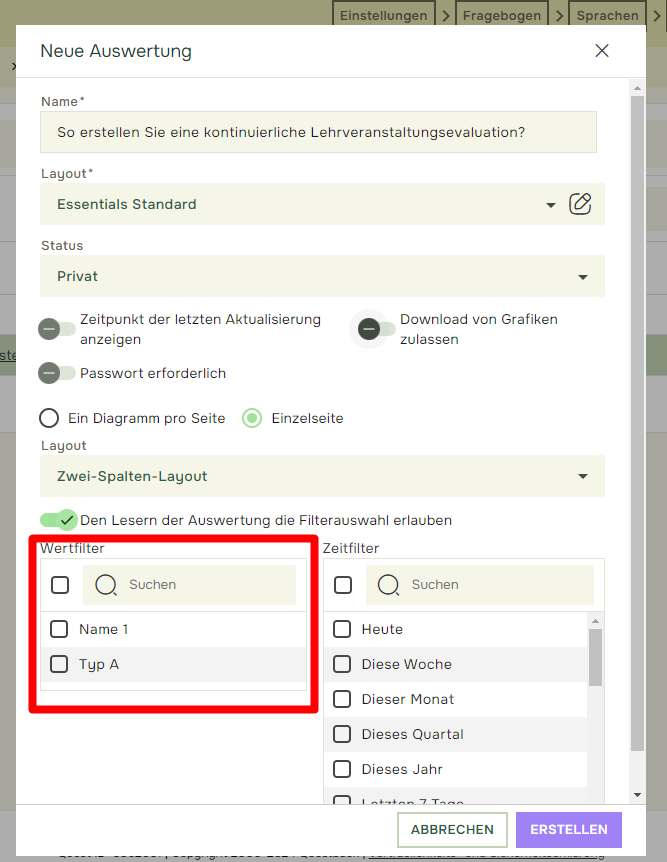This screenshot has height=862, width=667.
Task: Check the Dieses Jahr checkbox
Action: tap(342, 769)
